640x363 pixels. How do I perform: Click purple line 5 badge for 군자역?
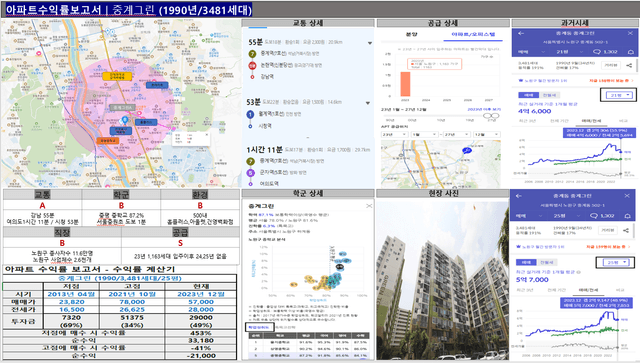click(250, 173)
